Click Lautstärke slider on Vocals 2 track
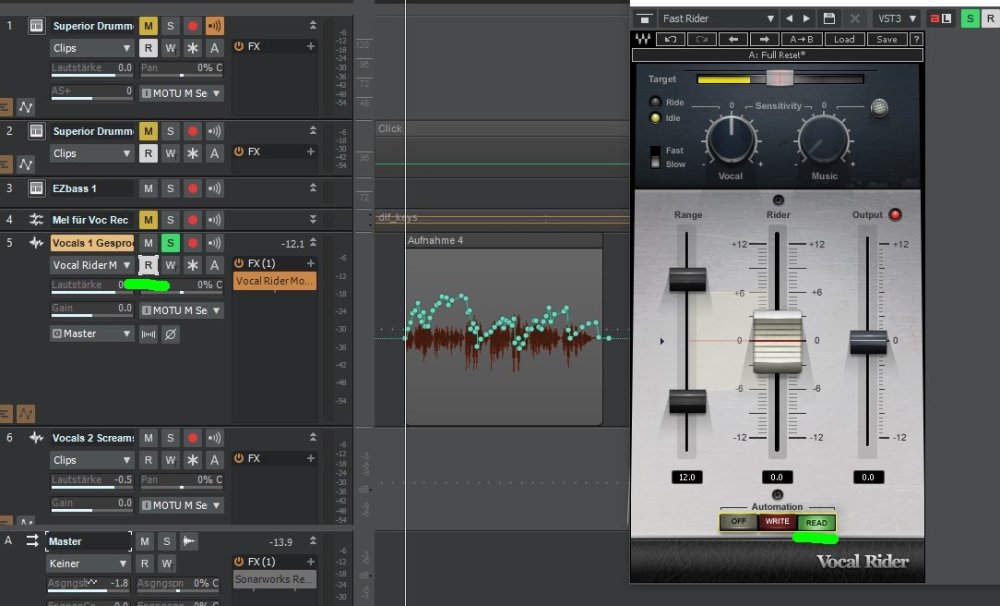This screenshot has width=1000, height=606. (x=92, y=482)
